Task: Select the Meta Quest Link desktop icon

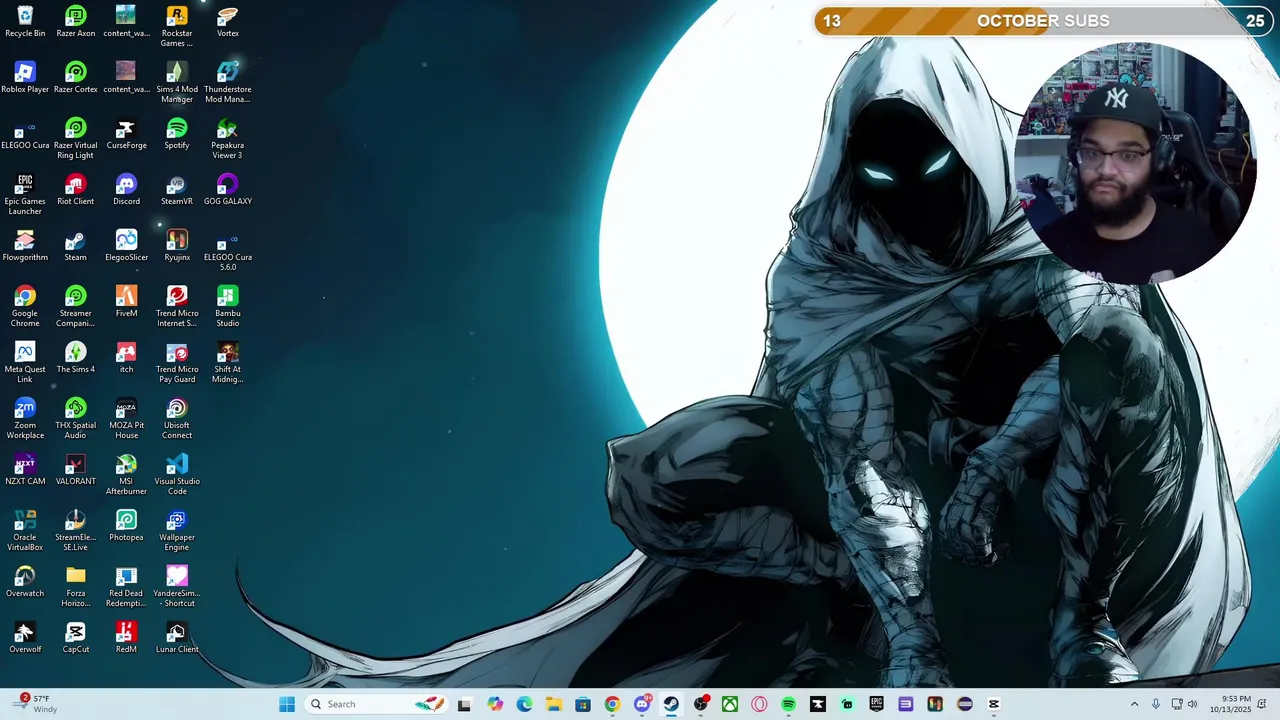Action: (x=25, y=363)
